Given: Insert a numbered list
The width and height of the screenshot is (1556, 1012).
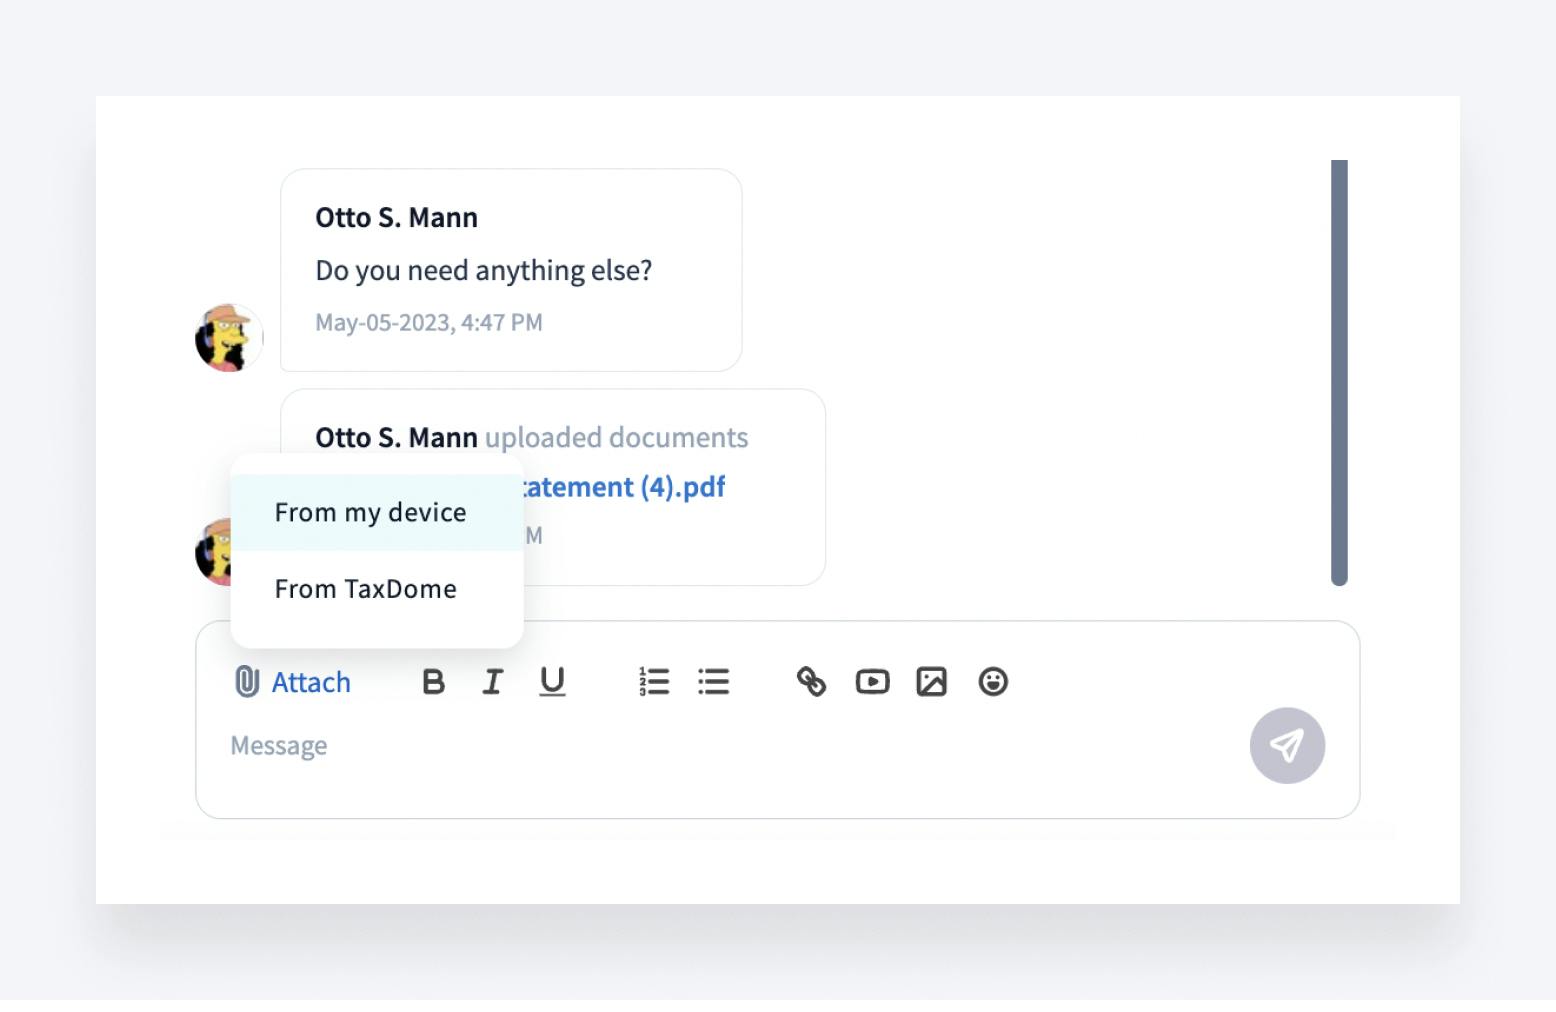Looking at the screenshot, I should 654,682.
